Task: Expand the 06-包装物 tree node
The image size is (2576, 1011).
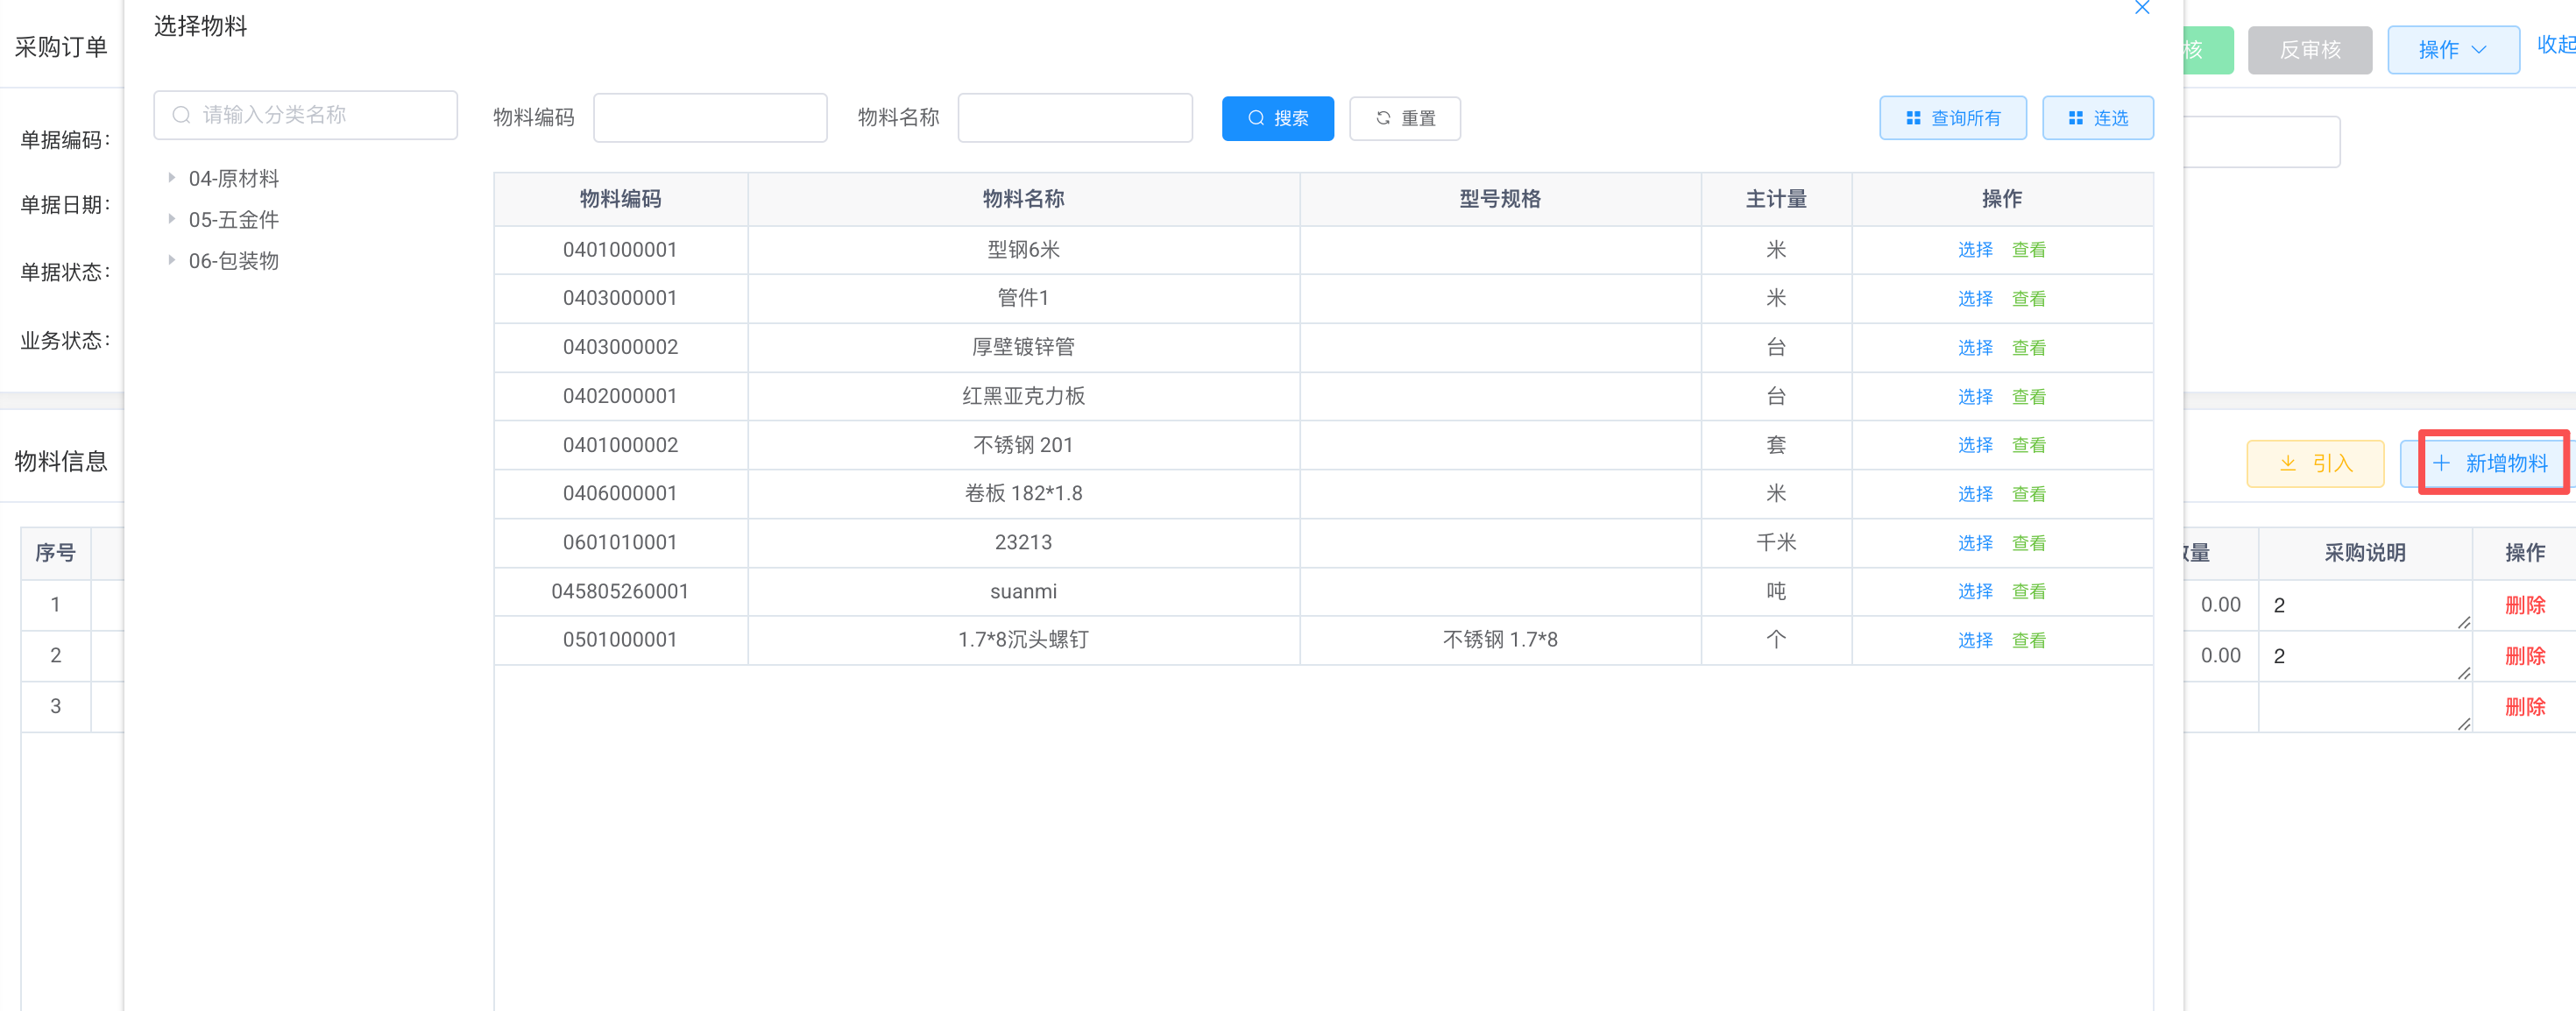Action: 172,260
